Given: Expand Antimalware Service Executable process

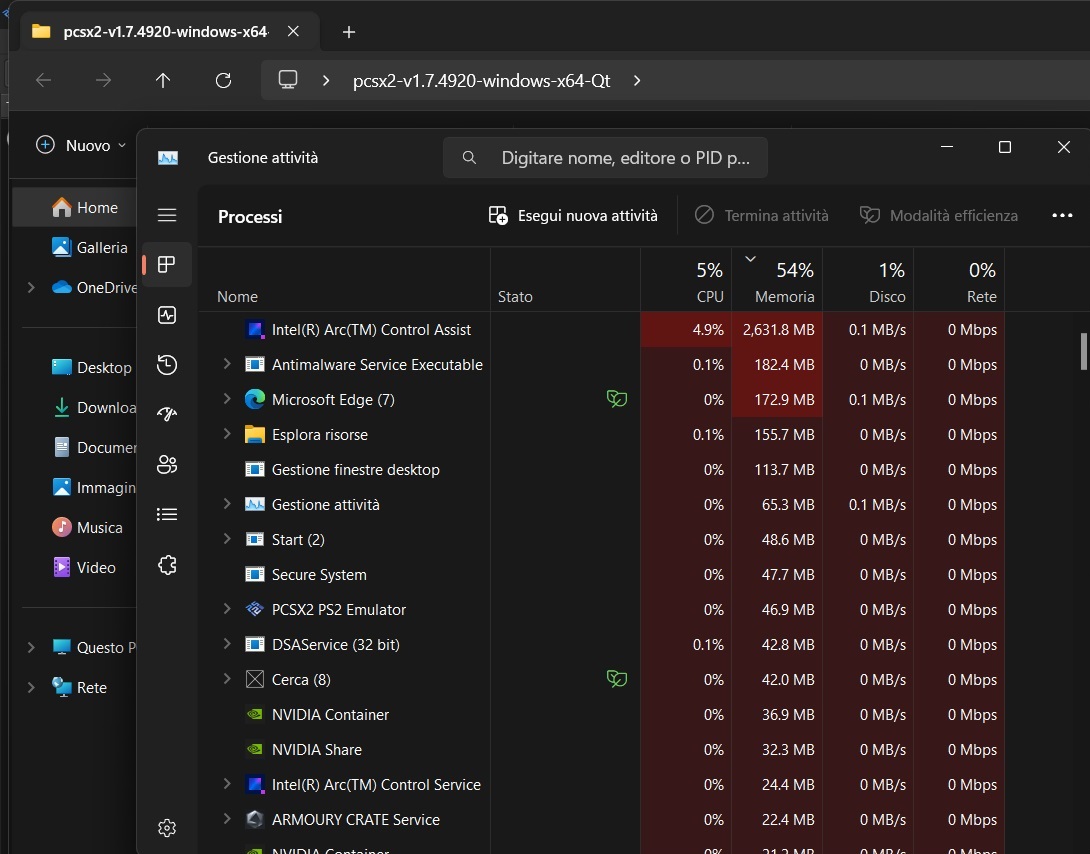Looking at the screenshot, I should 227,363.
